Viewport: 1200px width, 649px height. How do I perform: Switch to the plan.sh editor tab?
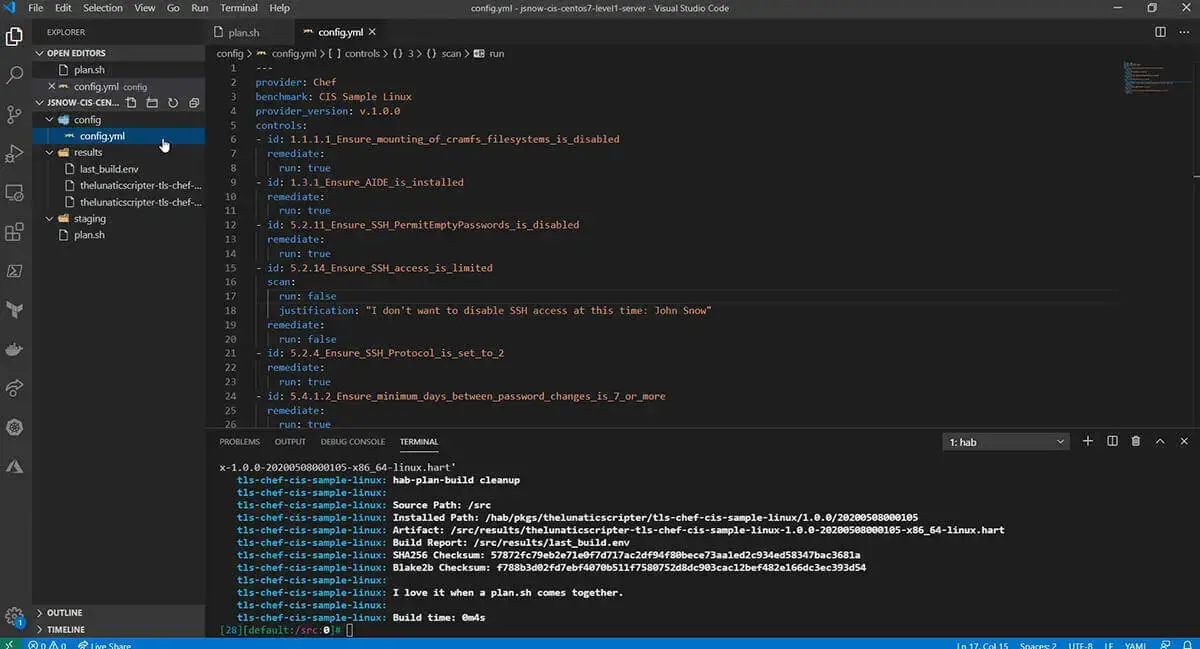243,32
